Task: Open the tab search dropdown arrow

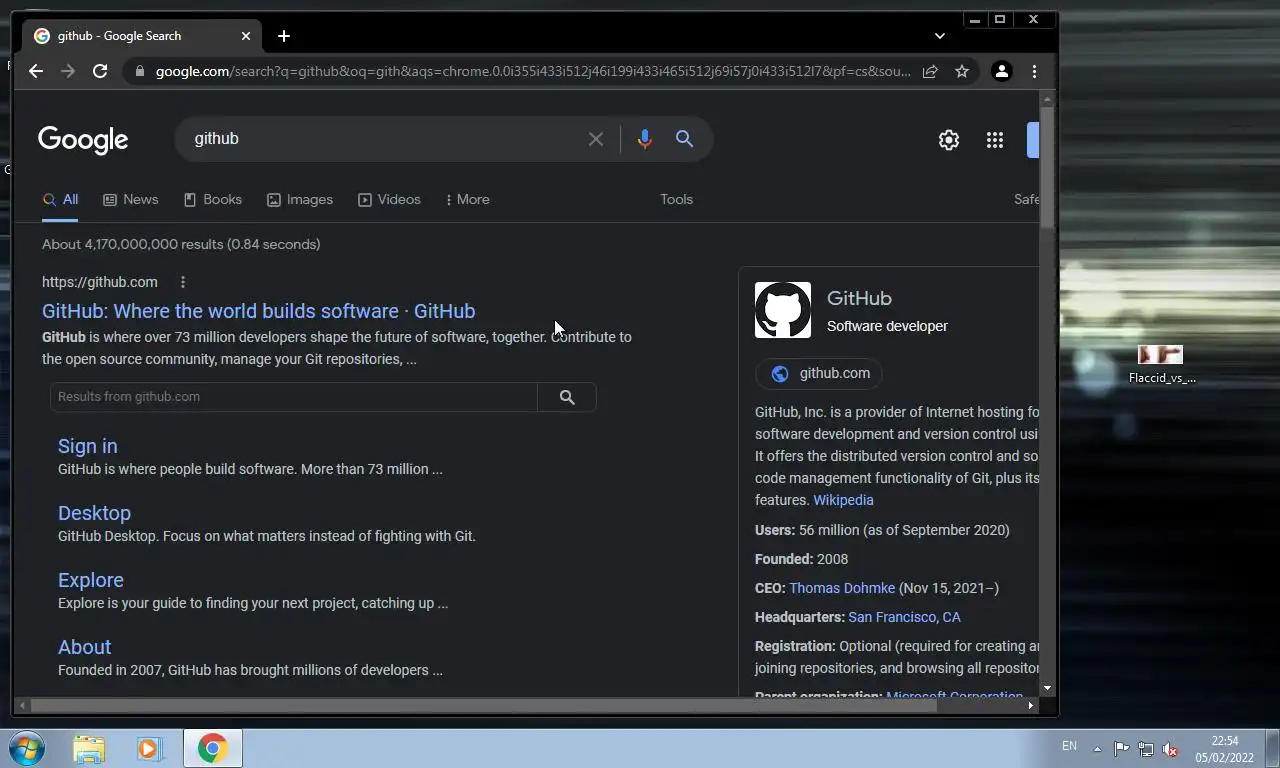Action: click(939, 36)
